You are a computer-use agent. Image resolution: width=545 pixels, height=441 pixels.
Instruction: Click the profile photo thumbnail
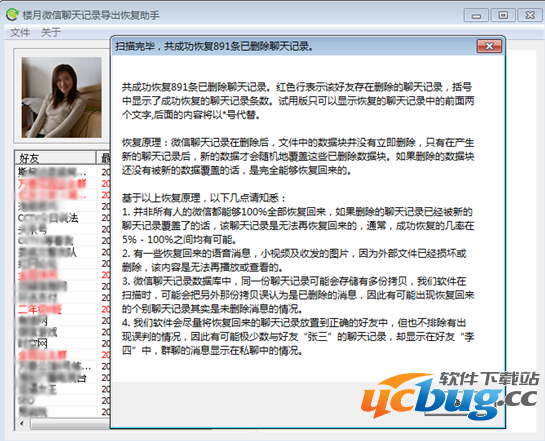pyautogui.click(x=62, y=97)
